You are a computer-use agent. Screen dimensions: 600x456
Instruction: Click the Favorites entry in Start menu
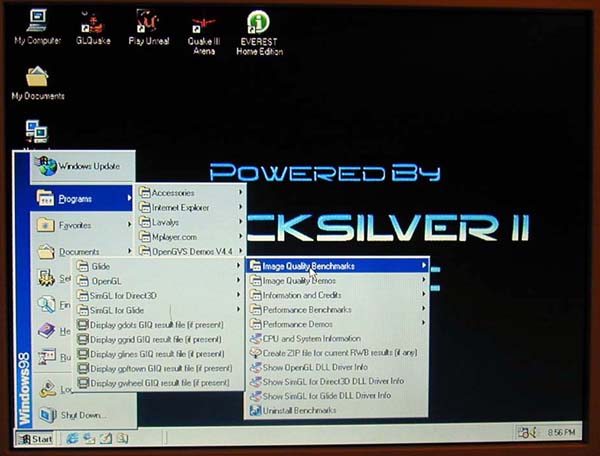82,225
